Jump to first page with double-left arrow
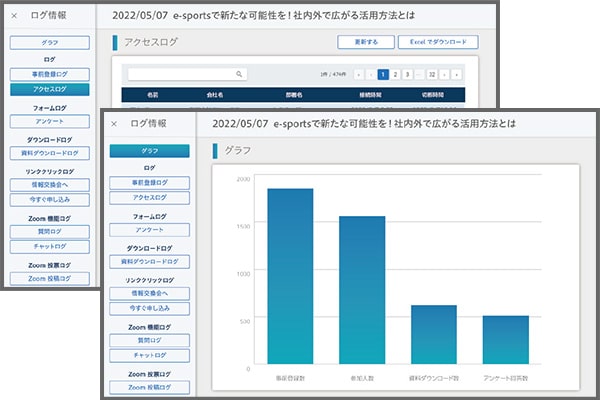This screenshot has width=600, height=400. pos(359,74)
